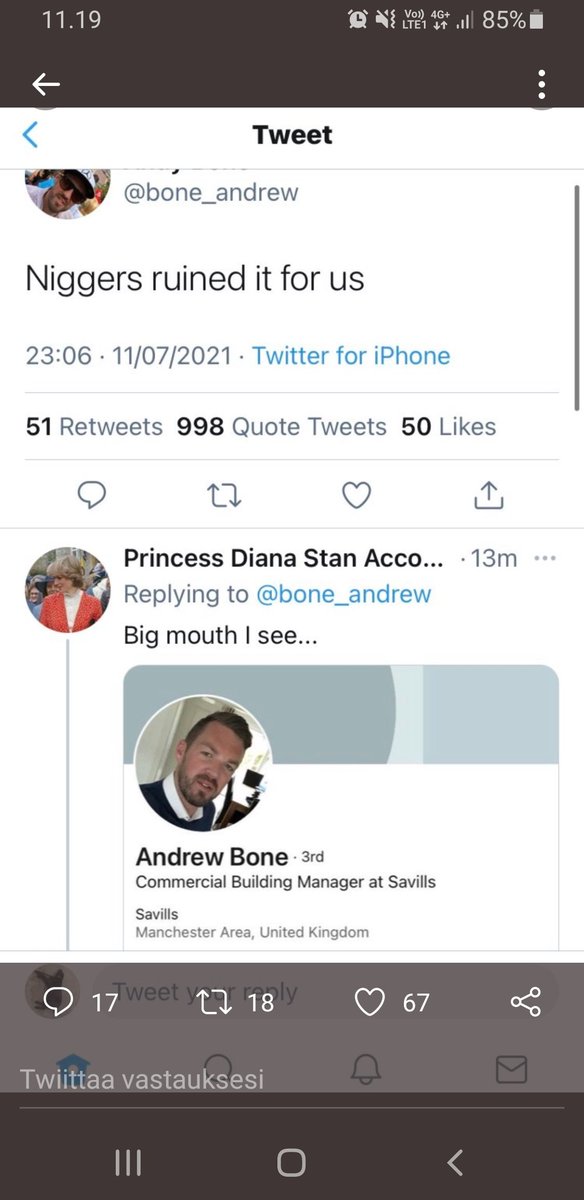Tap the share upload icon under tweet
This screenshot has width=584, height=1200.
(x=488, y=493)
